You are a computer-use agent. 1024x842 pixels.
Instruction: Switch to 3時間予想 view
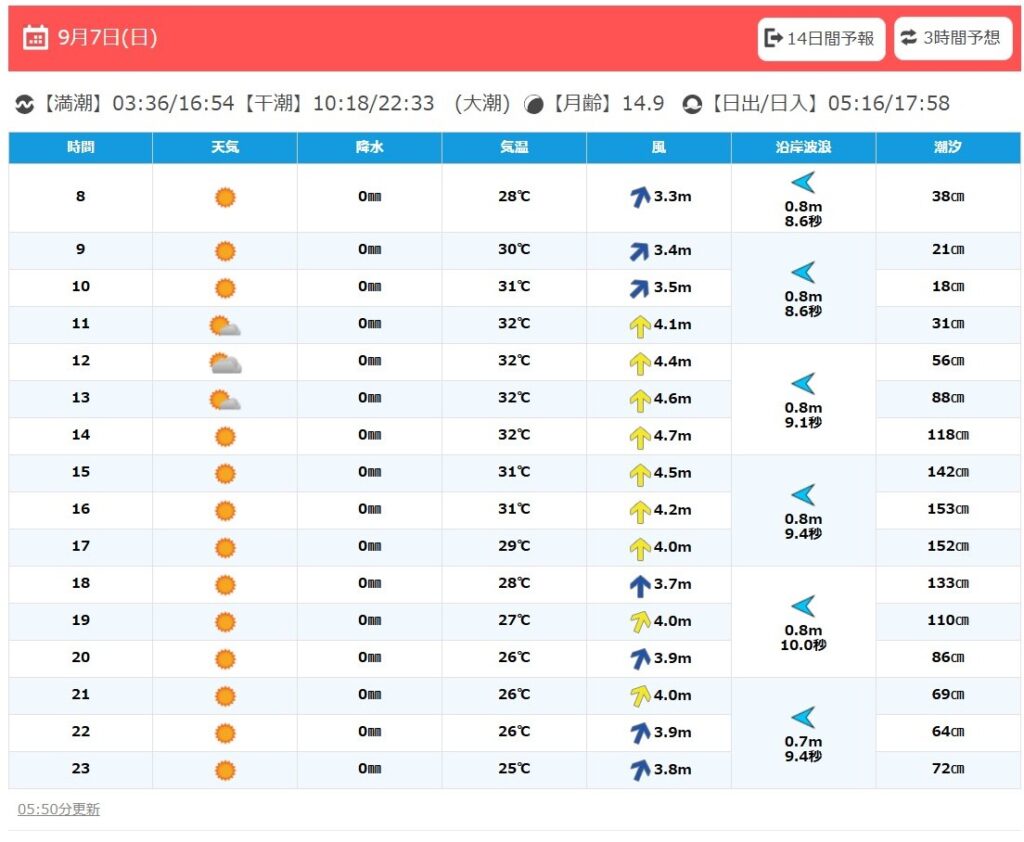point(953,38)
